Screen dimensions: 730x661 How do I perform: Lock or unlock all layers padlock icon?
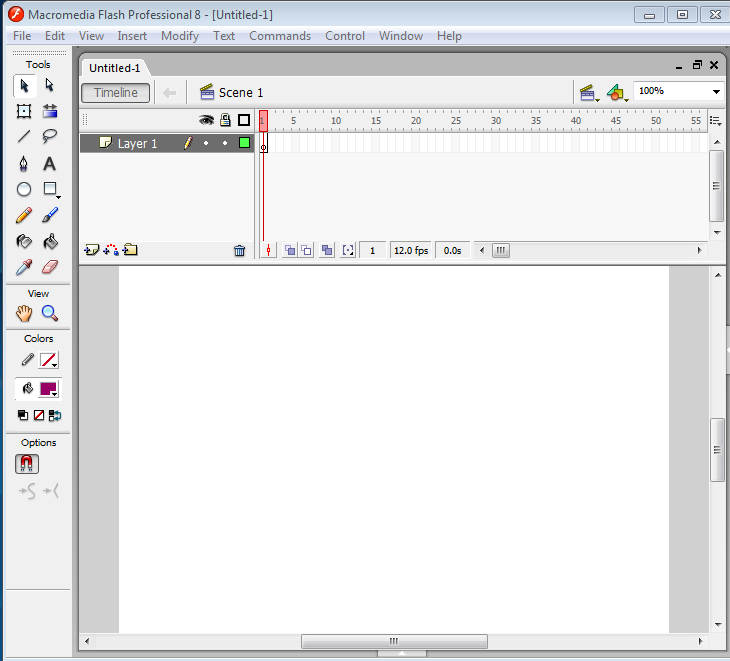point(225,120)
